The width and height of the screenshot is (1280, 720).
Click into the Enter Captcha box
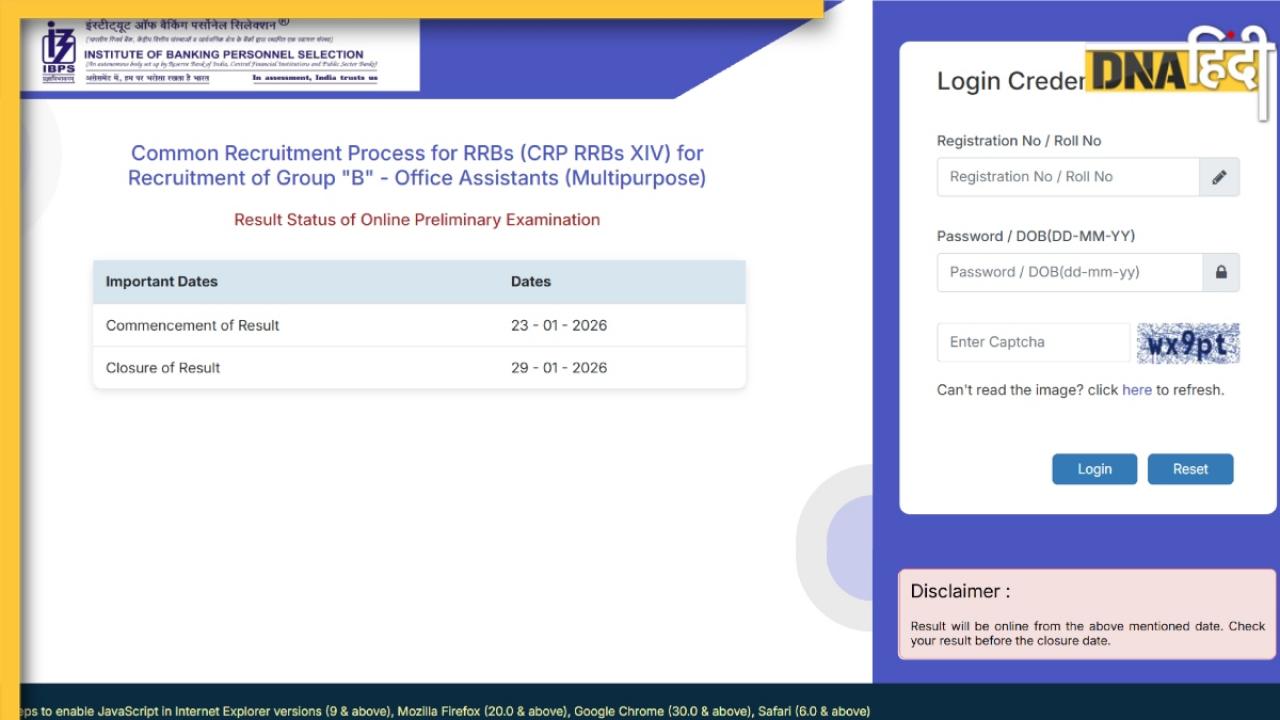(x=1032, y=342)
